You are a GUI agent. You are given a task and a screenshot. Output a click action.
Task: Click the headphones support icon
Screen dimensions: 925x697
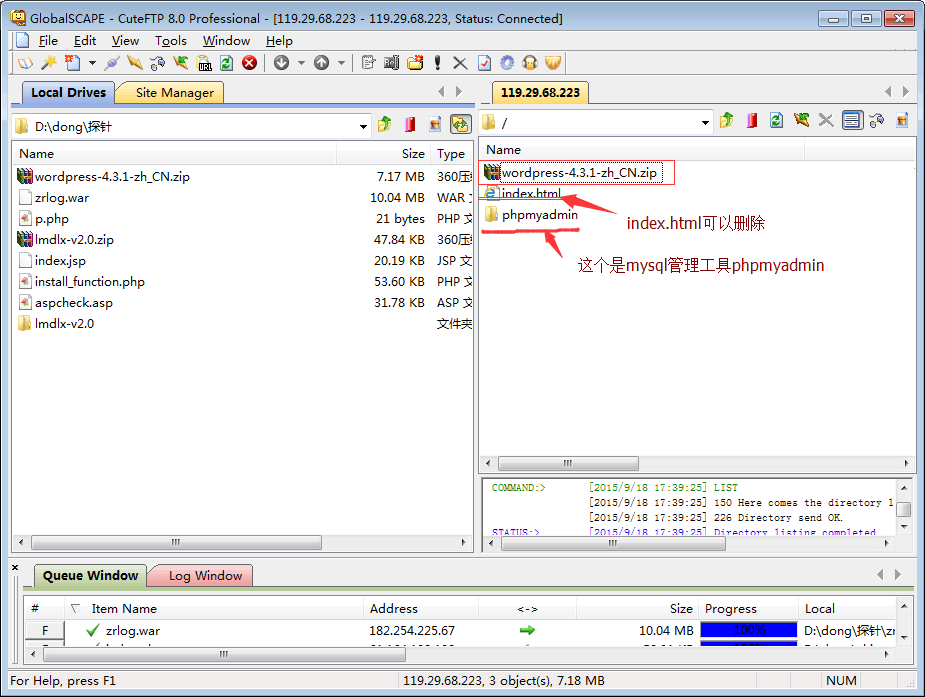pos(530,63)
